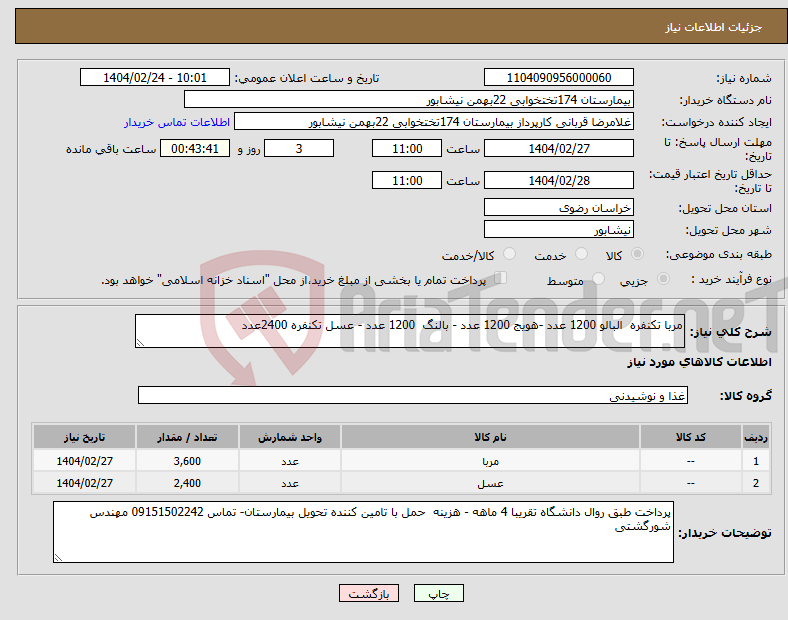Click the remaining time field 00:43:41
The width and height of the screenshot is (788, 620).
194,148
